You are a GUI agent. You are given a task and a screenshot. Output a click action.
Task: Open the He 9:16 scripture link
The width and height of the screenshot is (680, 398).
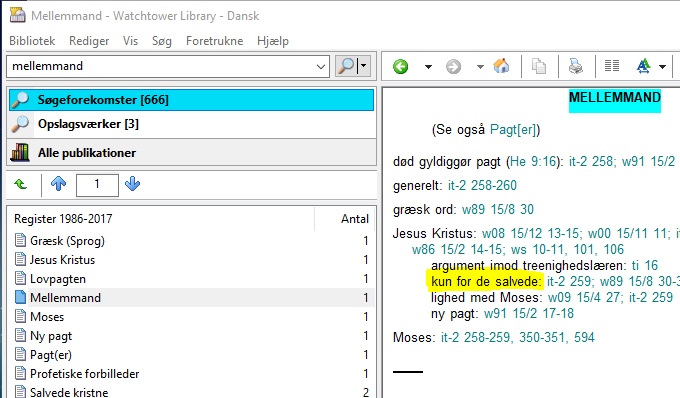point(533,162)
